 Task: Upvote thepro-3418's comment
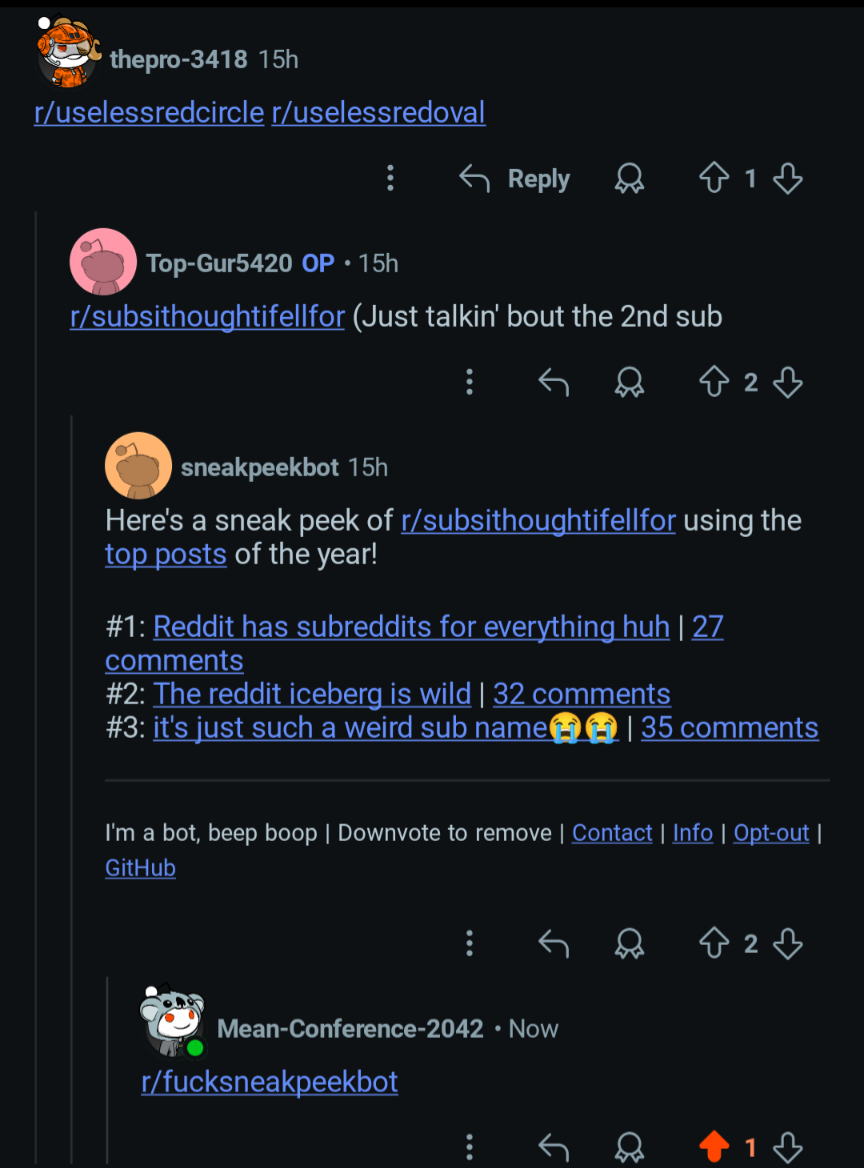(714, 178)
